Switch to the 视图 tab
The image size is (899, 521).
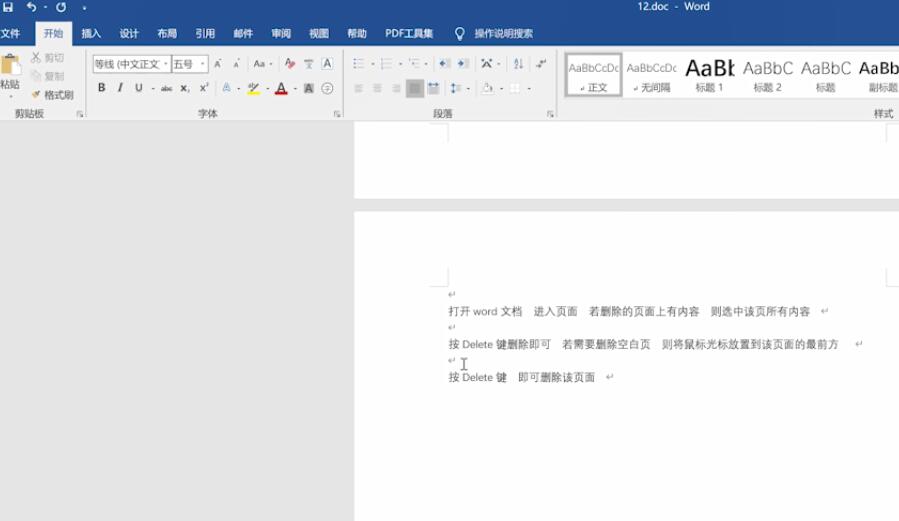319,34
